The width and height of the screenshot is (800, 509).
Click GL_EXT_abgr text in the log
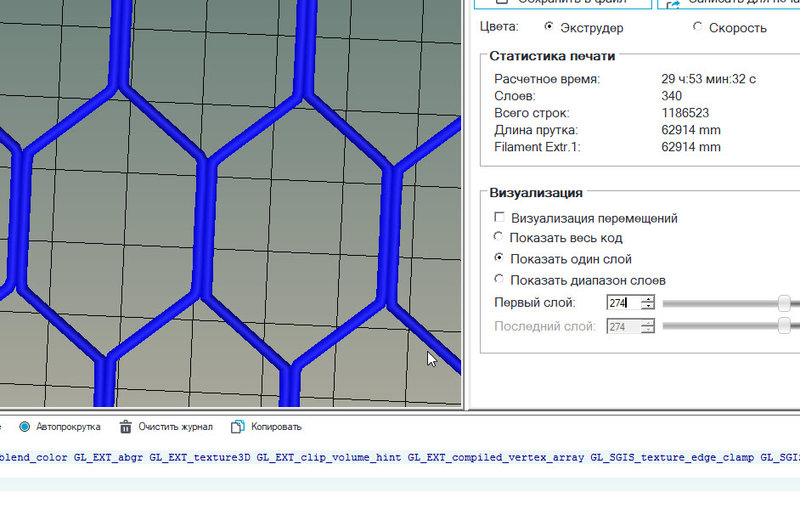tap(108, 457)
